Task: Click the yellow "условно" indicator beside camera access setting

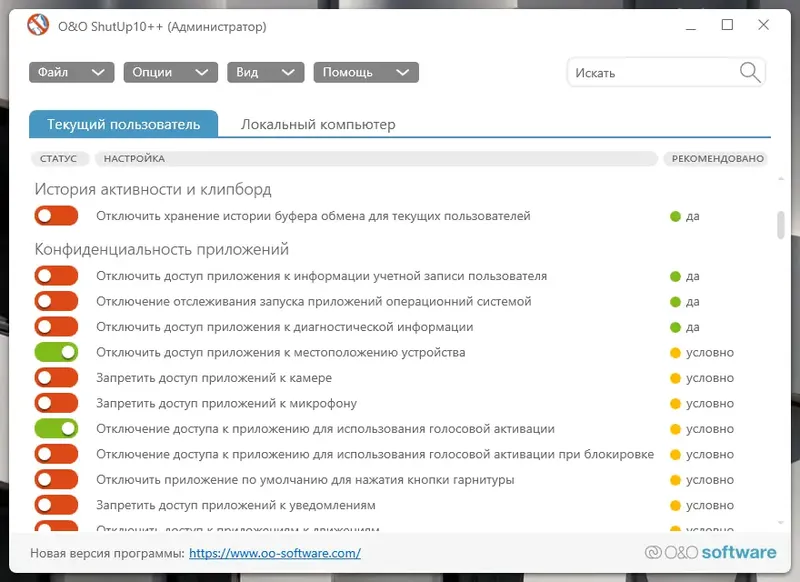Action: coord(701,377)
